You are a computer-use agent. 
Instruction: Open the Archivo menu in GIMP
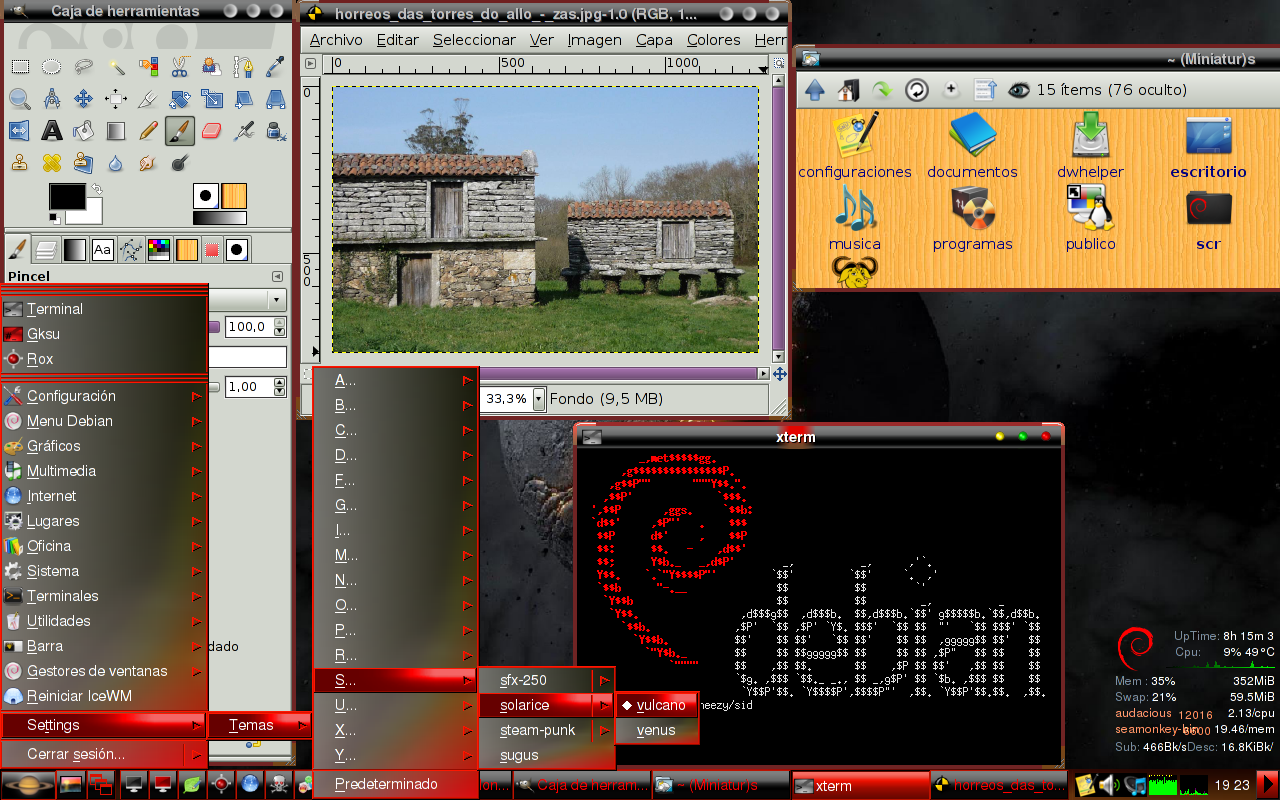pyautogui.click(x=336, y=40)
